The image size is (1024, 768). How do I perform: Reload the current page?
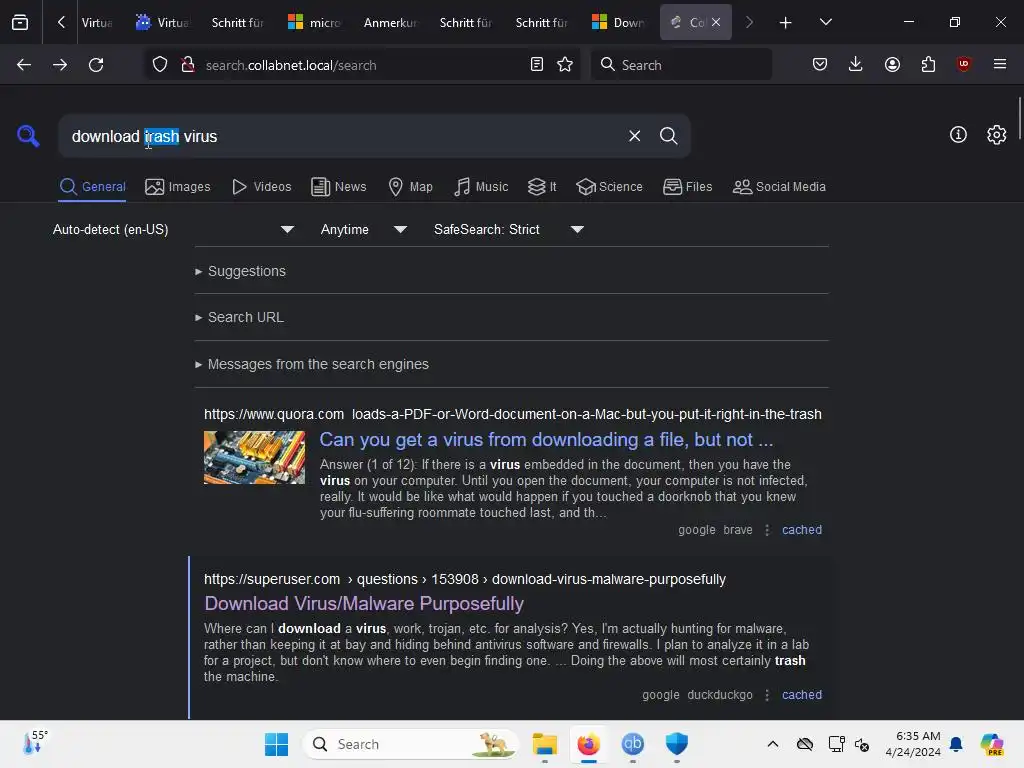pos(96,65)
